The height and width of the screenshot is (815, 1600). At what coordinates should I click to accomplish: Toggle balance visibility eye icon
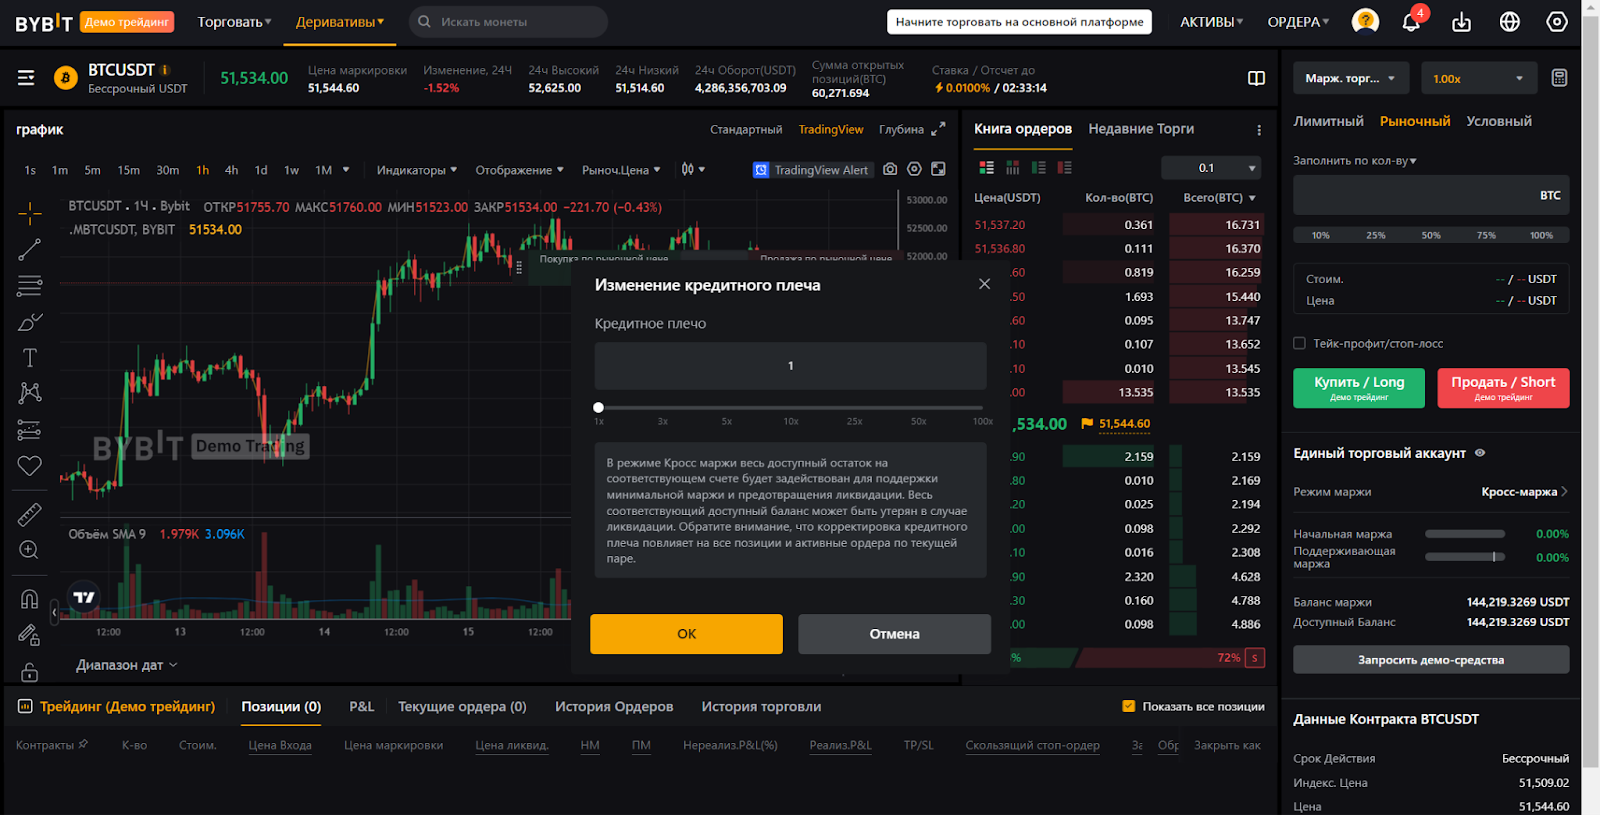tap(1480, 453)
